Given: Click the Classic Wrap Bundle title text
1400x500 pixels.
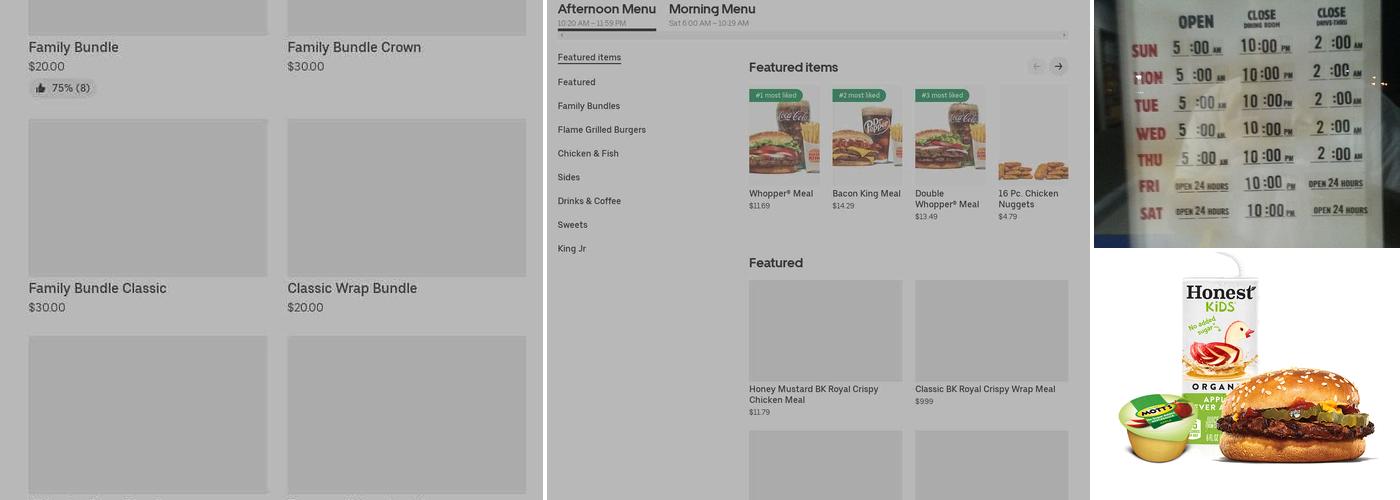Looking at the screenshot, I should click(352, 288).
